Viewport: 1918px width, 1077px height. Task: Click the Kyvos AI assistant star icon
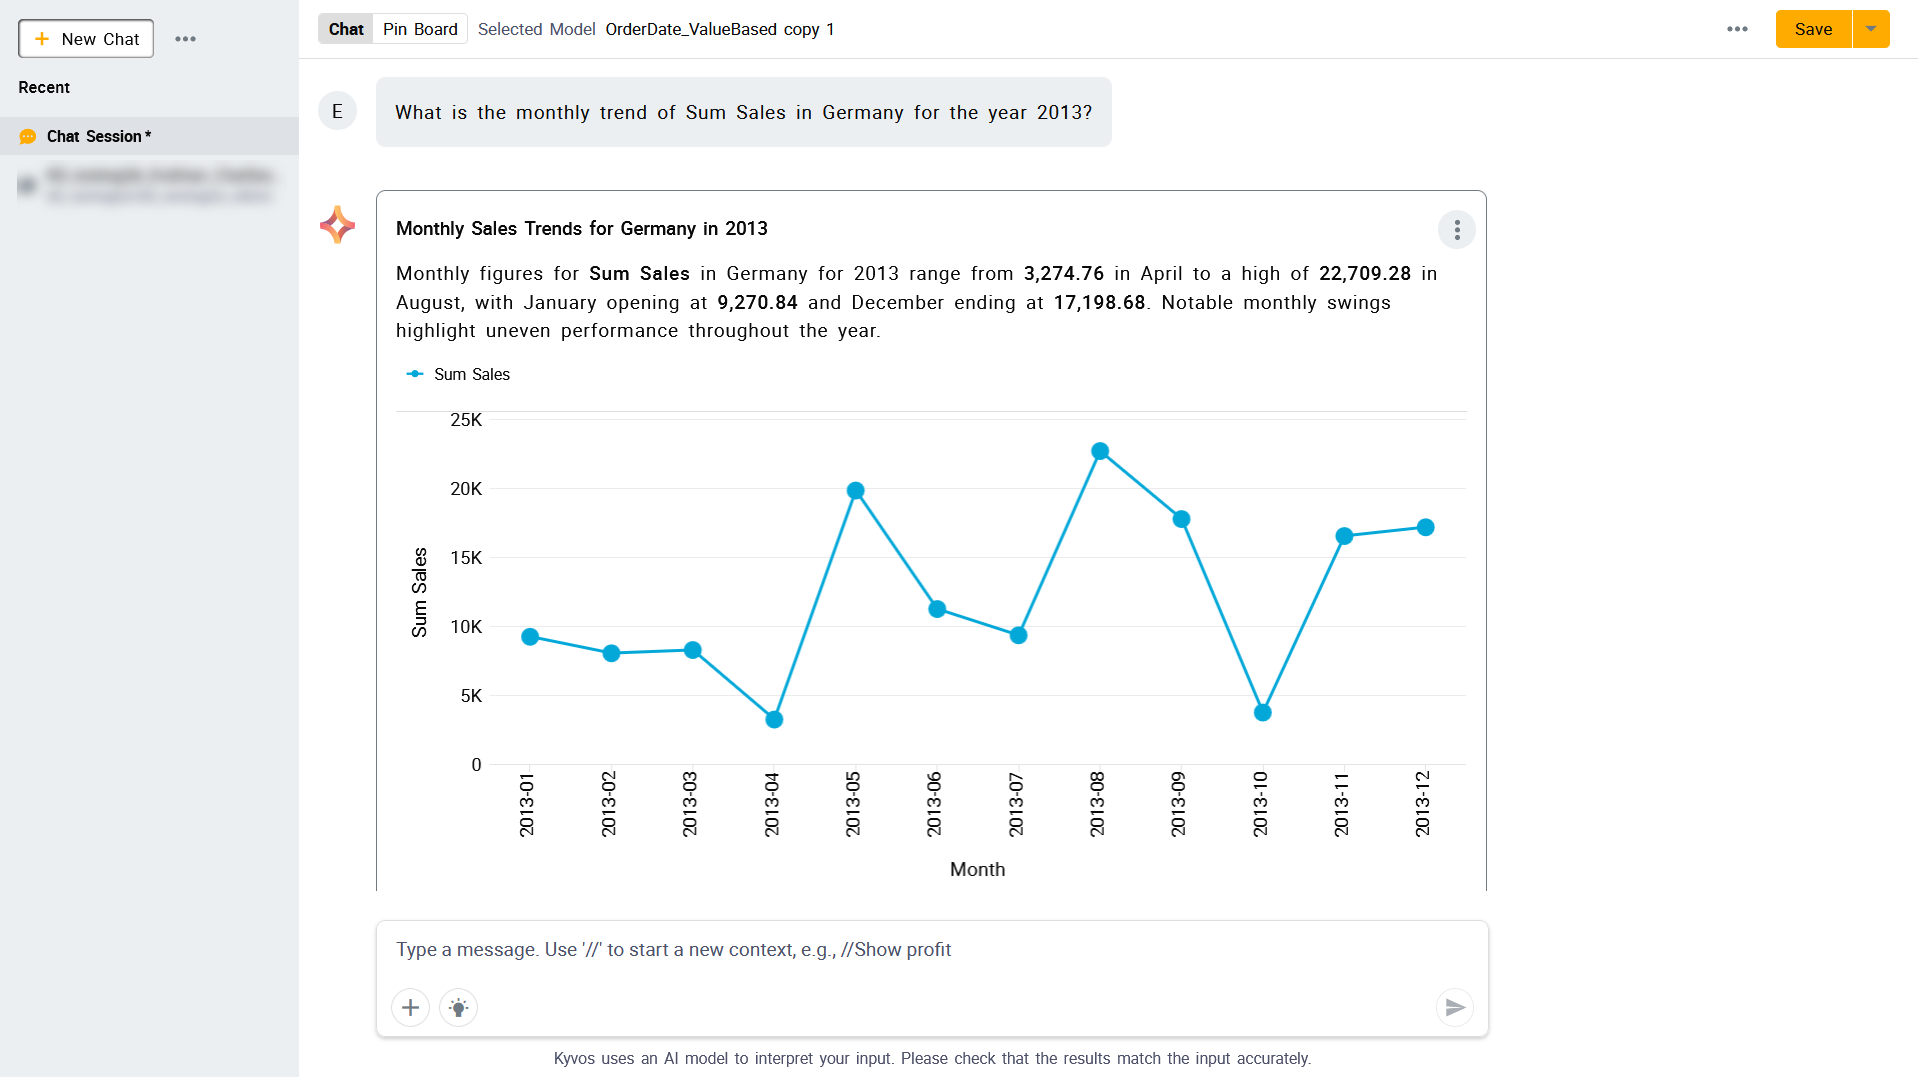click(x=338, y=225)
